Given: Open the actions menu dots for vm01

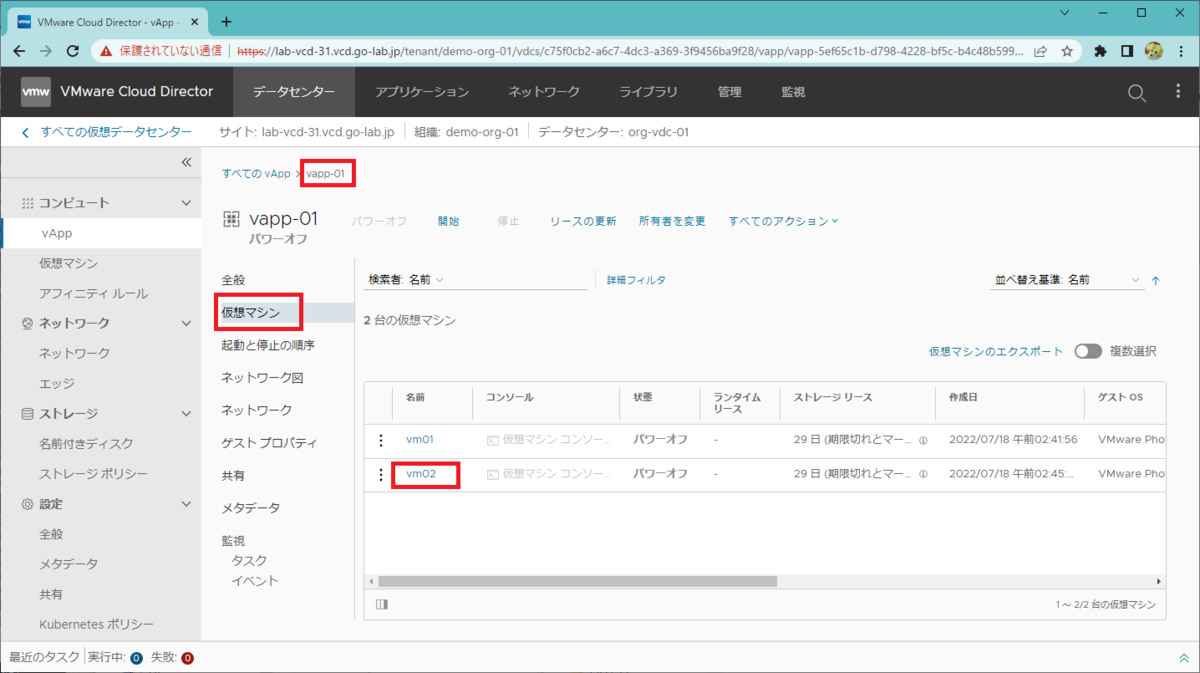Looking at the screenshot, I should tap(380, 439).
